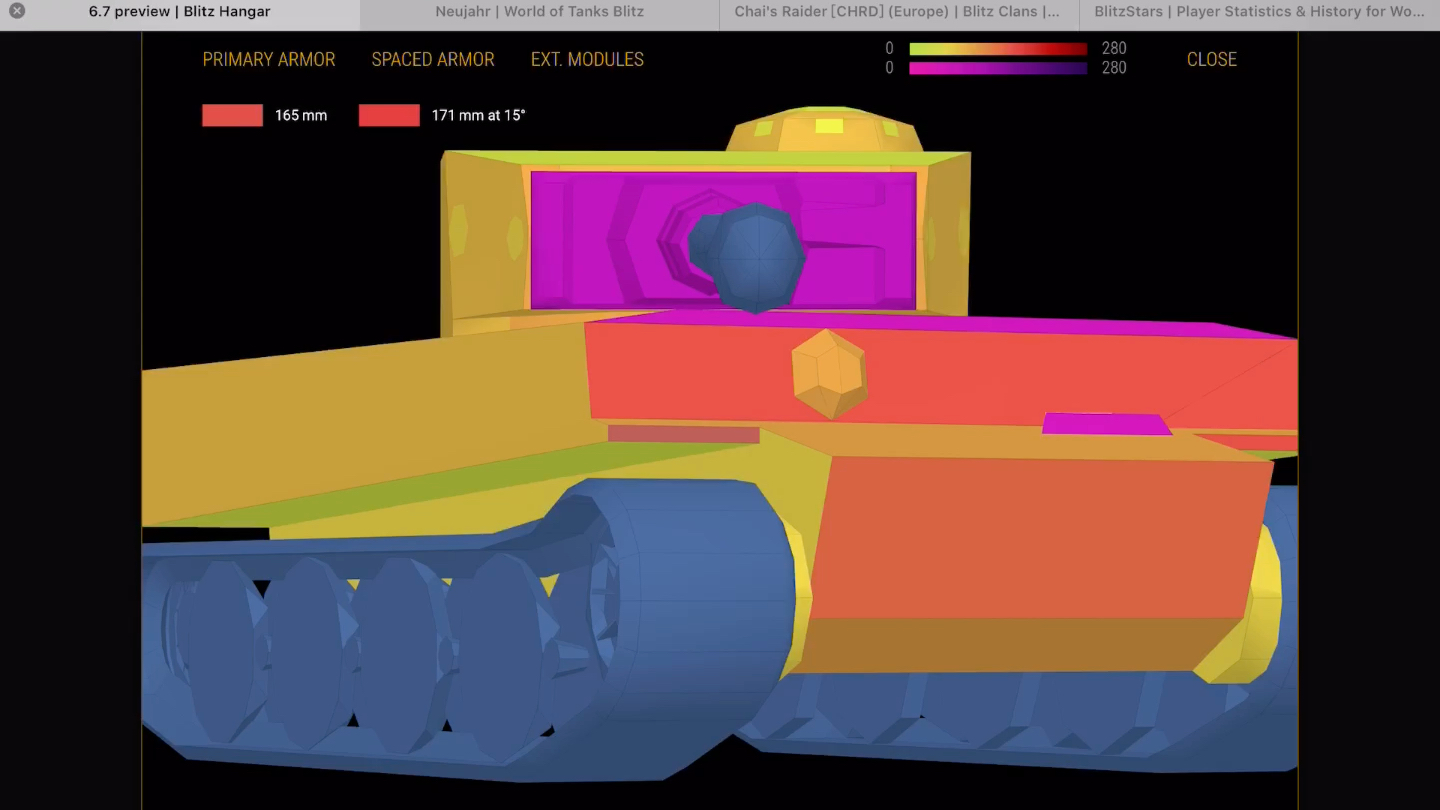1440x810 pixels.
Task: Click the upper "280" scale maximum value
Action: 1114,48
